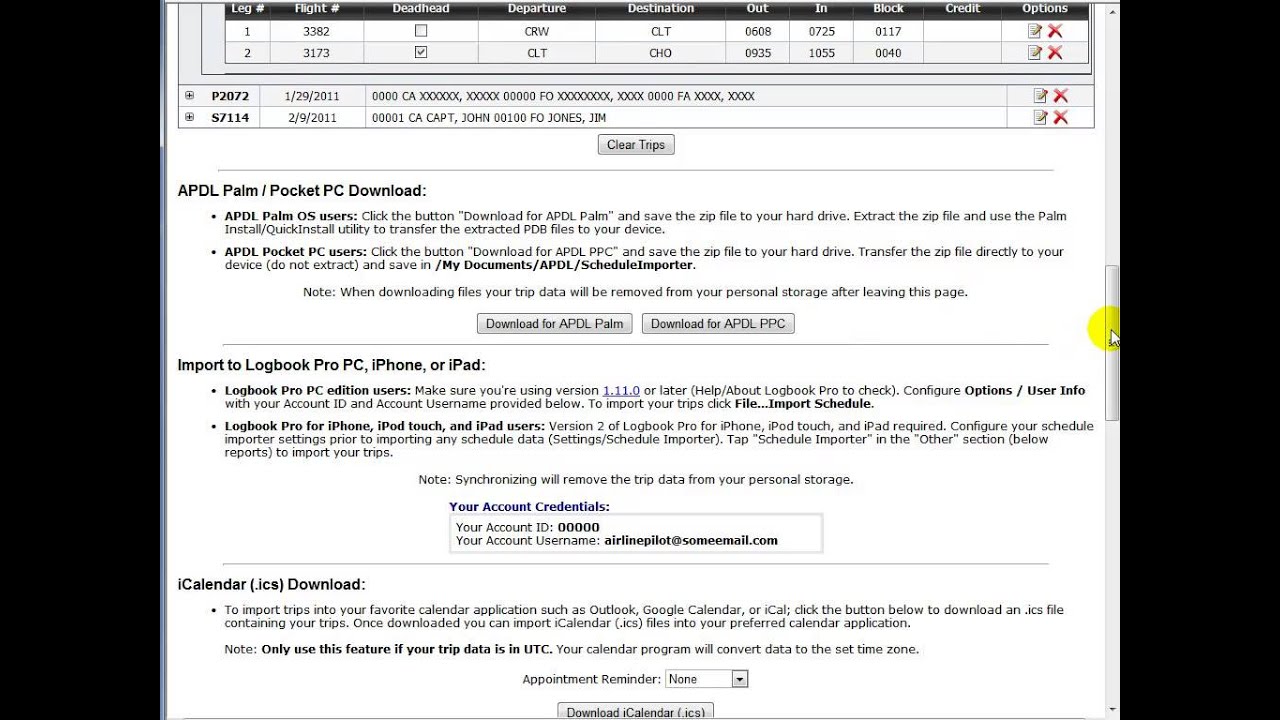Click the Departure column header
This screenshot has height=720, width=1280.
537,8
